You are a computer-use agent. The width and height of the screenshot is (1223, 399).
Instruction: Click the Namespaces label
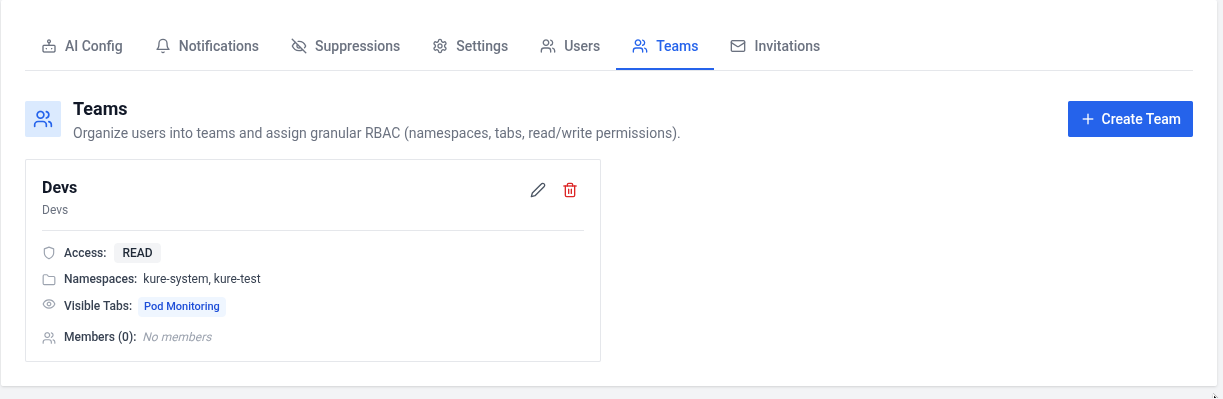(x=100, y=279)
